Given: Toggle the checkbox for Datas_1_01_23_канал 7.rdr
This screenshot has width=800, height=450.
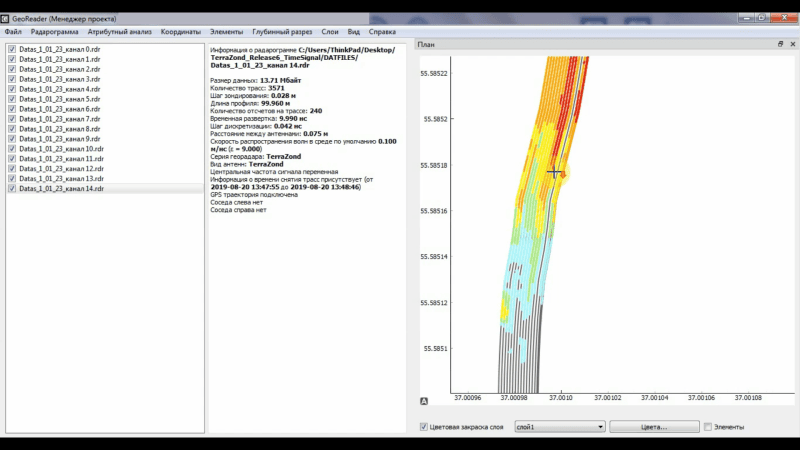Looking at the screenshot, I should 11,119.
